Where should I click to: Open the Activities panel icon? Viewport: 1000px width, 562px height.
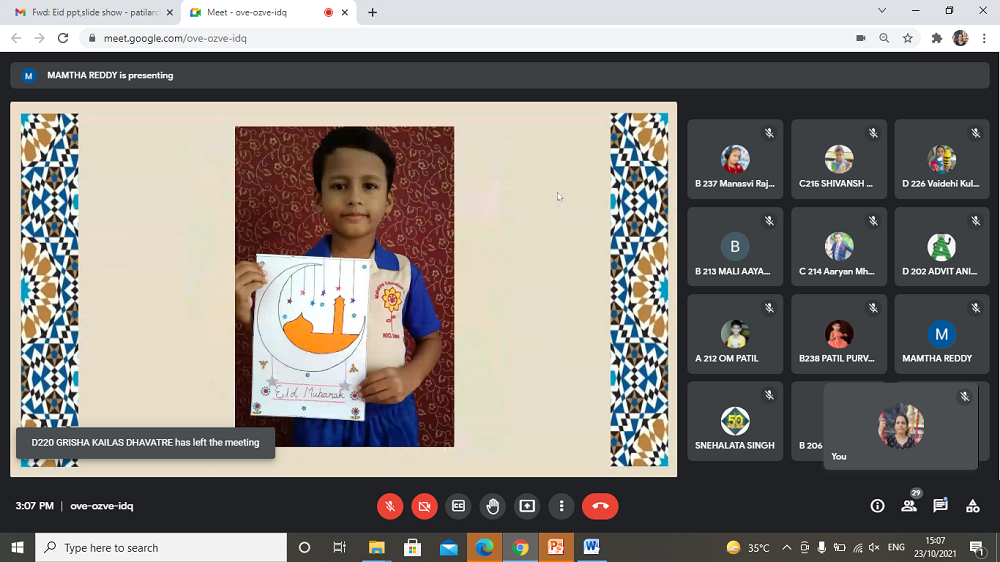(x=972, y=506)
